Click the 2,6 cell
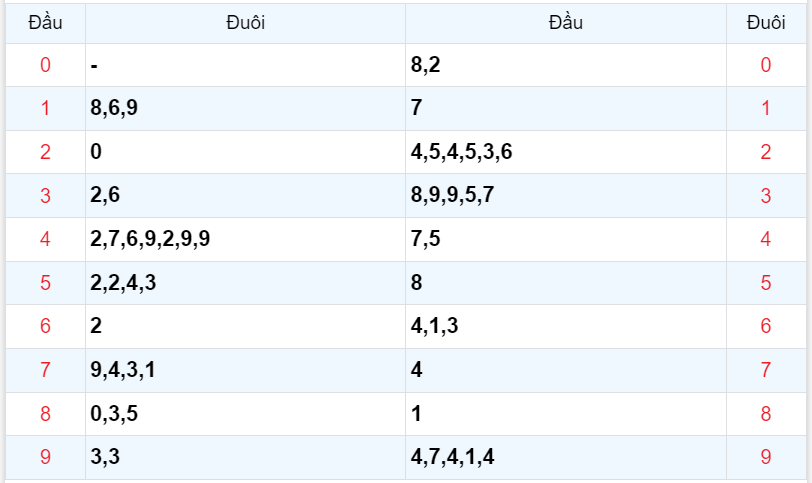The image size is (812, 483). point(245,196)
